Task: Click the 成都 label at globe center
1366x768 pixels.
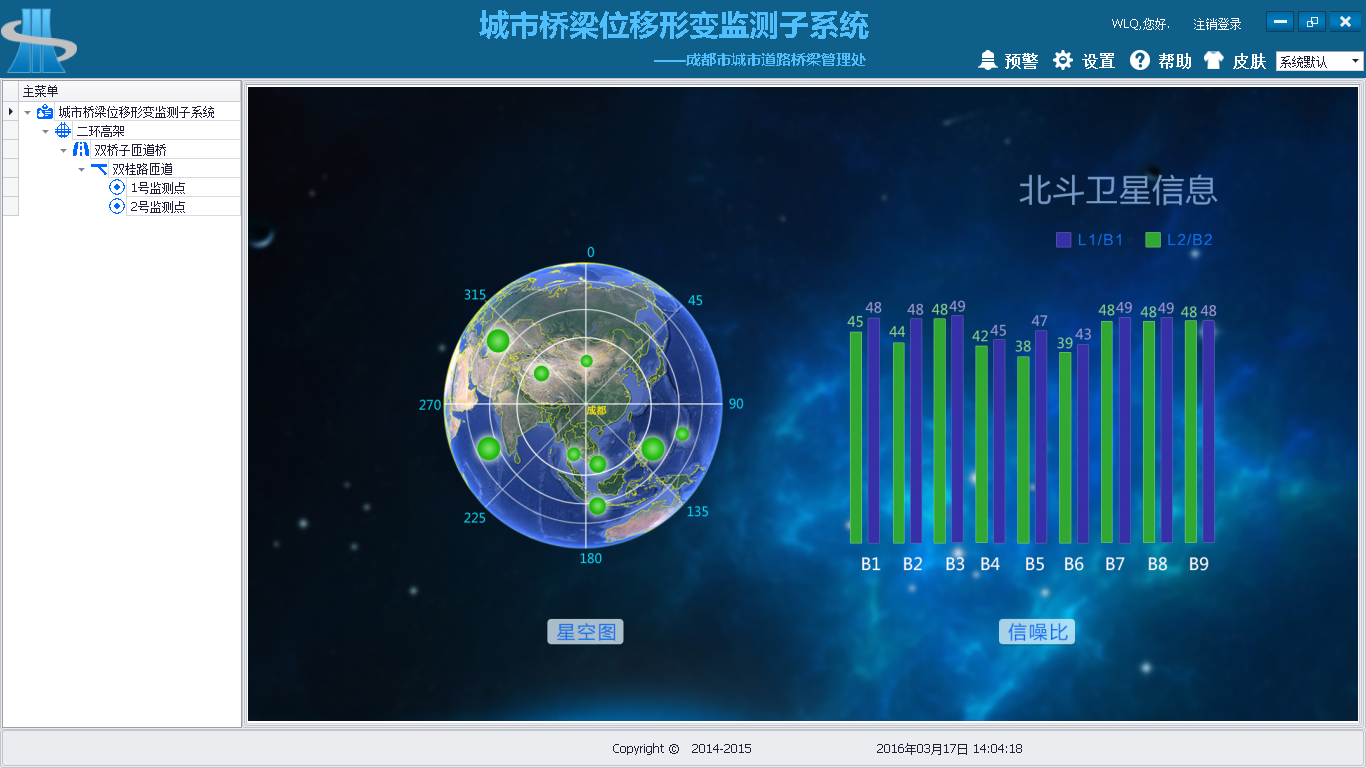Action: coord(596,410)
